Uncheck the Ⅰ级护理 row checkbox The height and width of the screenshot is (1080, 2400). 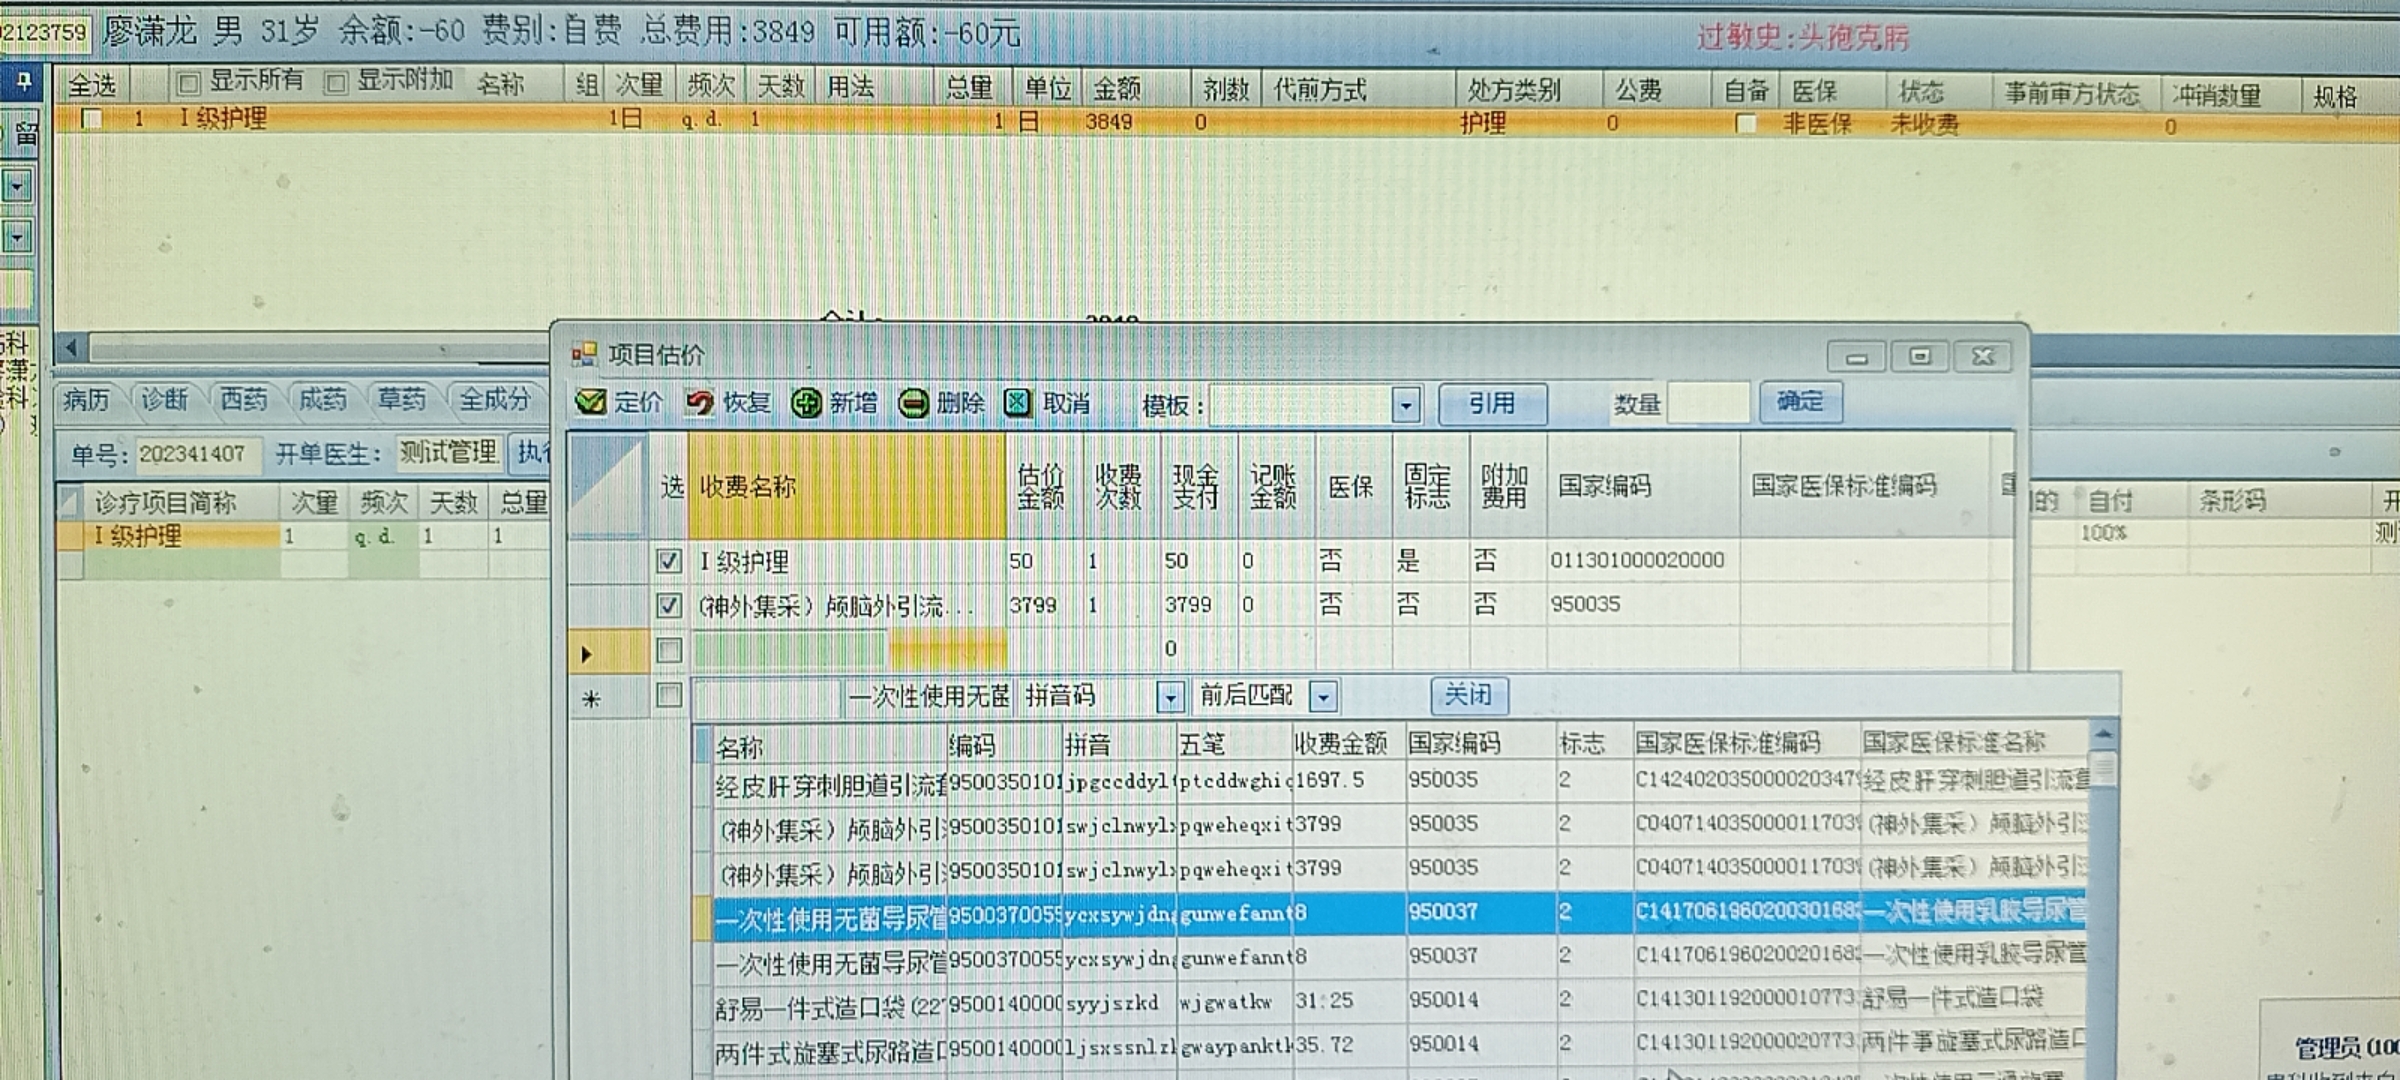[669, 561]
